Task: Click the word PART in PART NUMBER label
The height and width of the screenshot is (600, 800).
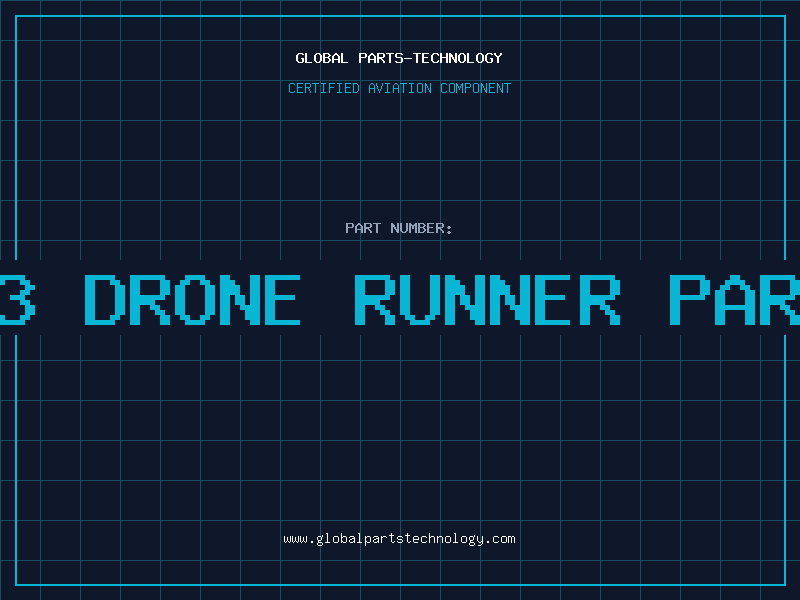Action: (x=363, y=228)
